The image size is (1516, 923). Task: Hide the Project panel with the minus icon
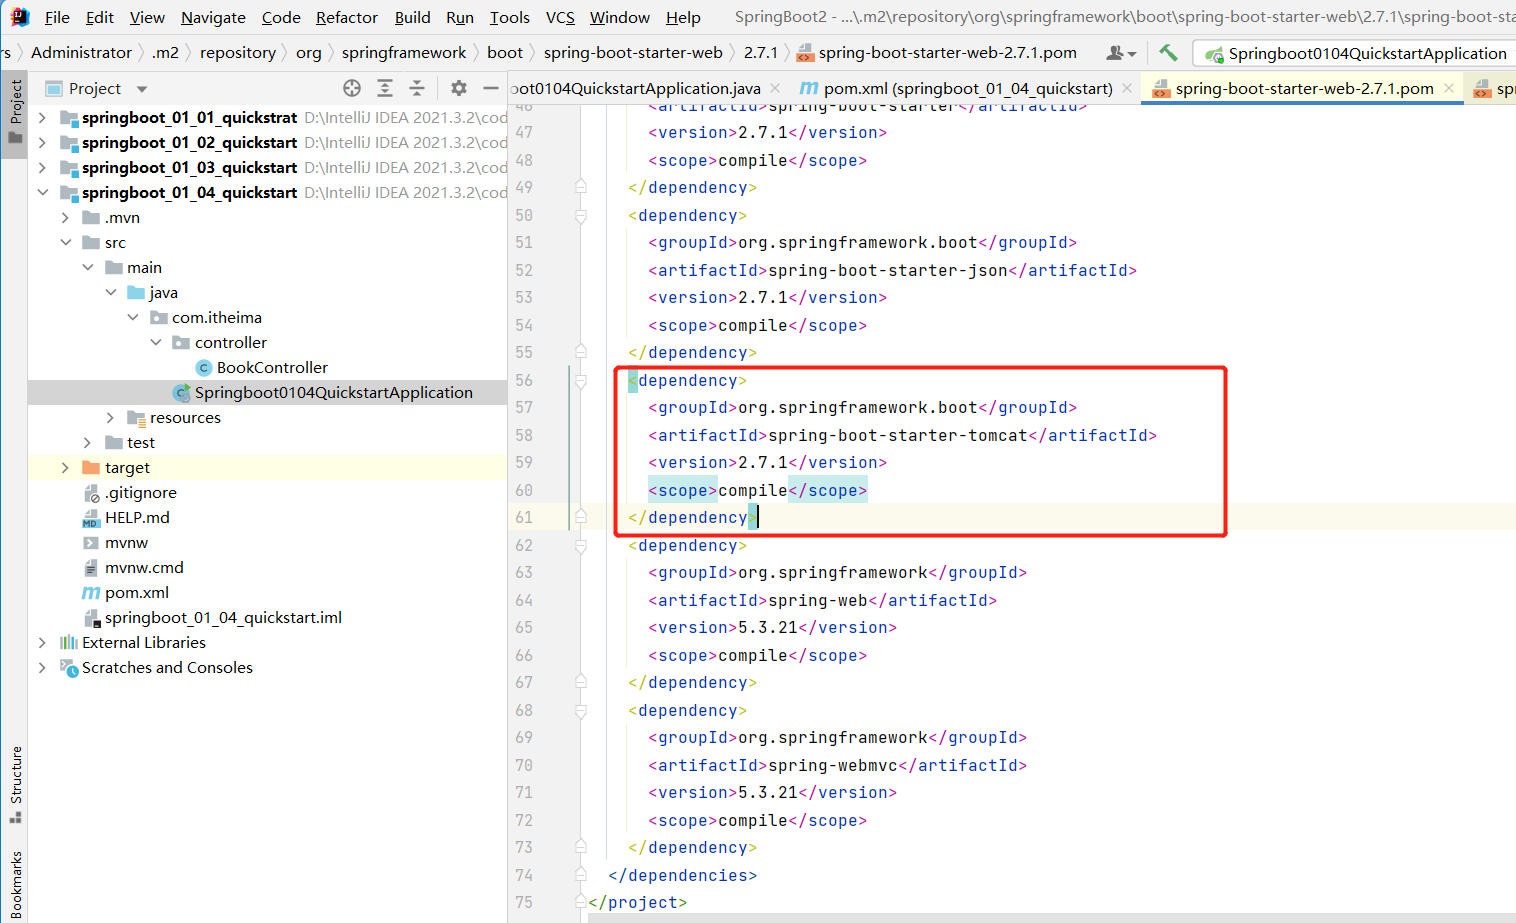pos(489,88)
